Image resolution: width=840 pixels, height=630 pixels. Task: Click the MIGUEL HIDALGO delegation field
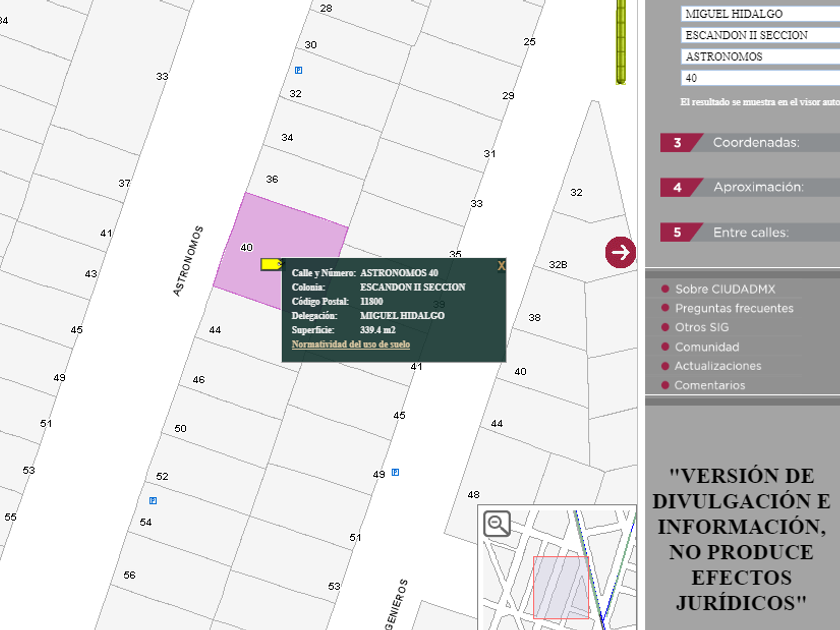(760, 14)
